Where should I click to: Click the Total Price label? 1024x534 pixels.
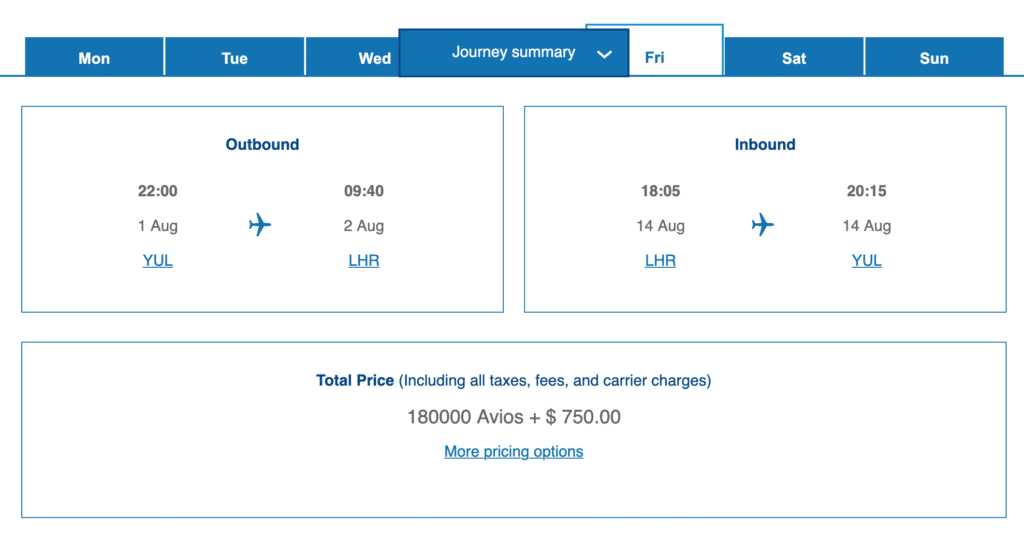pos(355,380)
